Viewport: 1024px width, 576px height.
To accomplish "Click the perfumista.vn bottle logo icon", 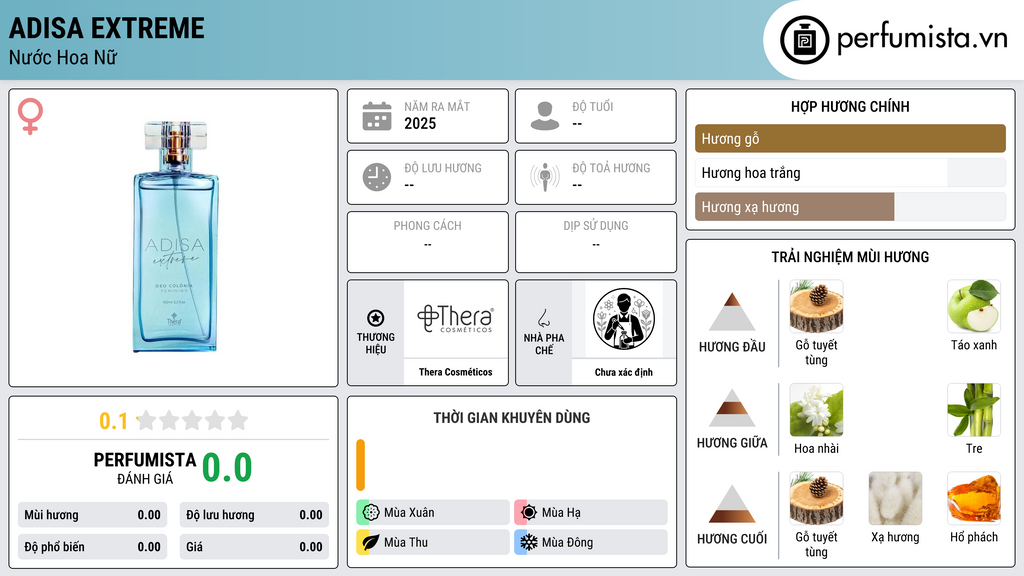I will [x=805, y=40].
